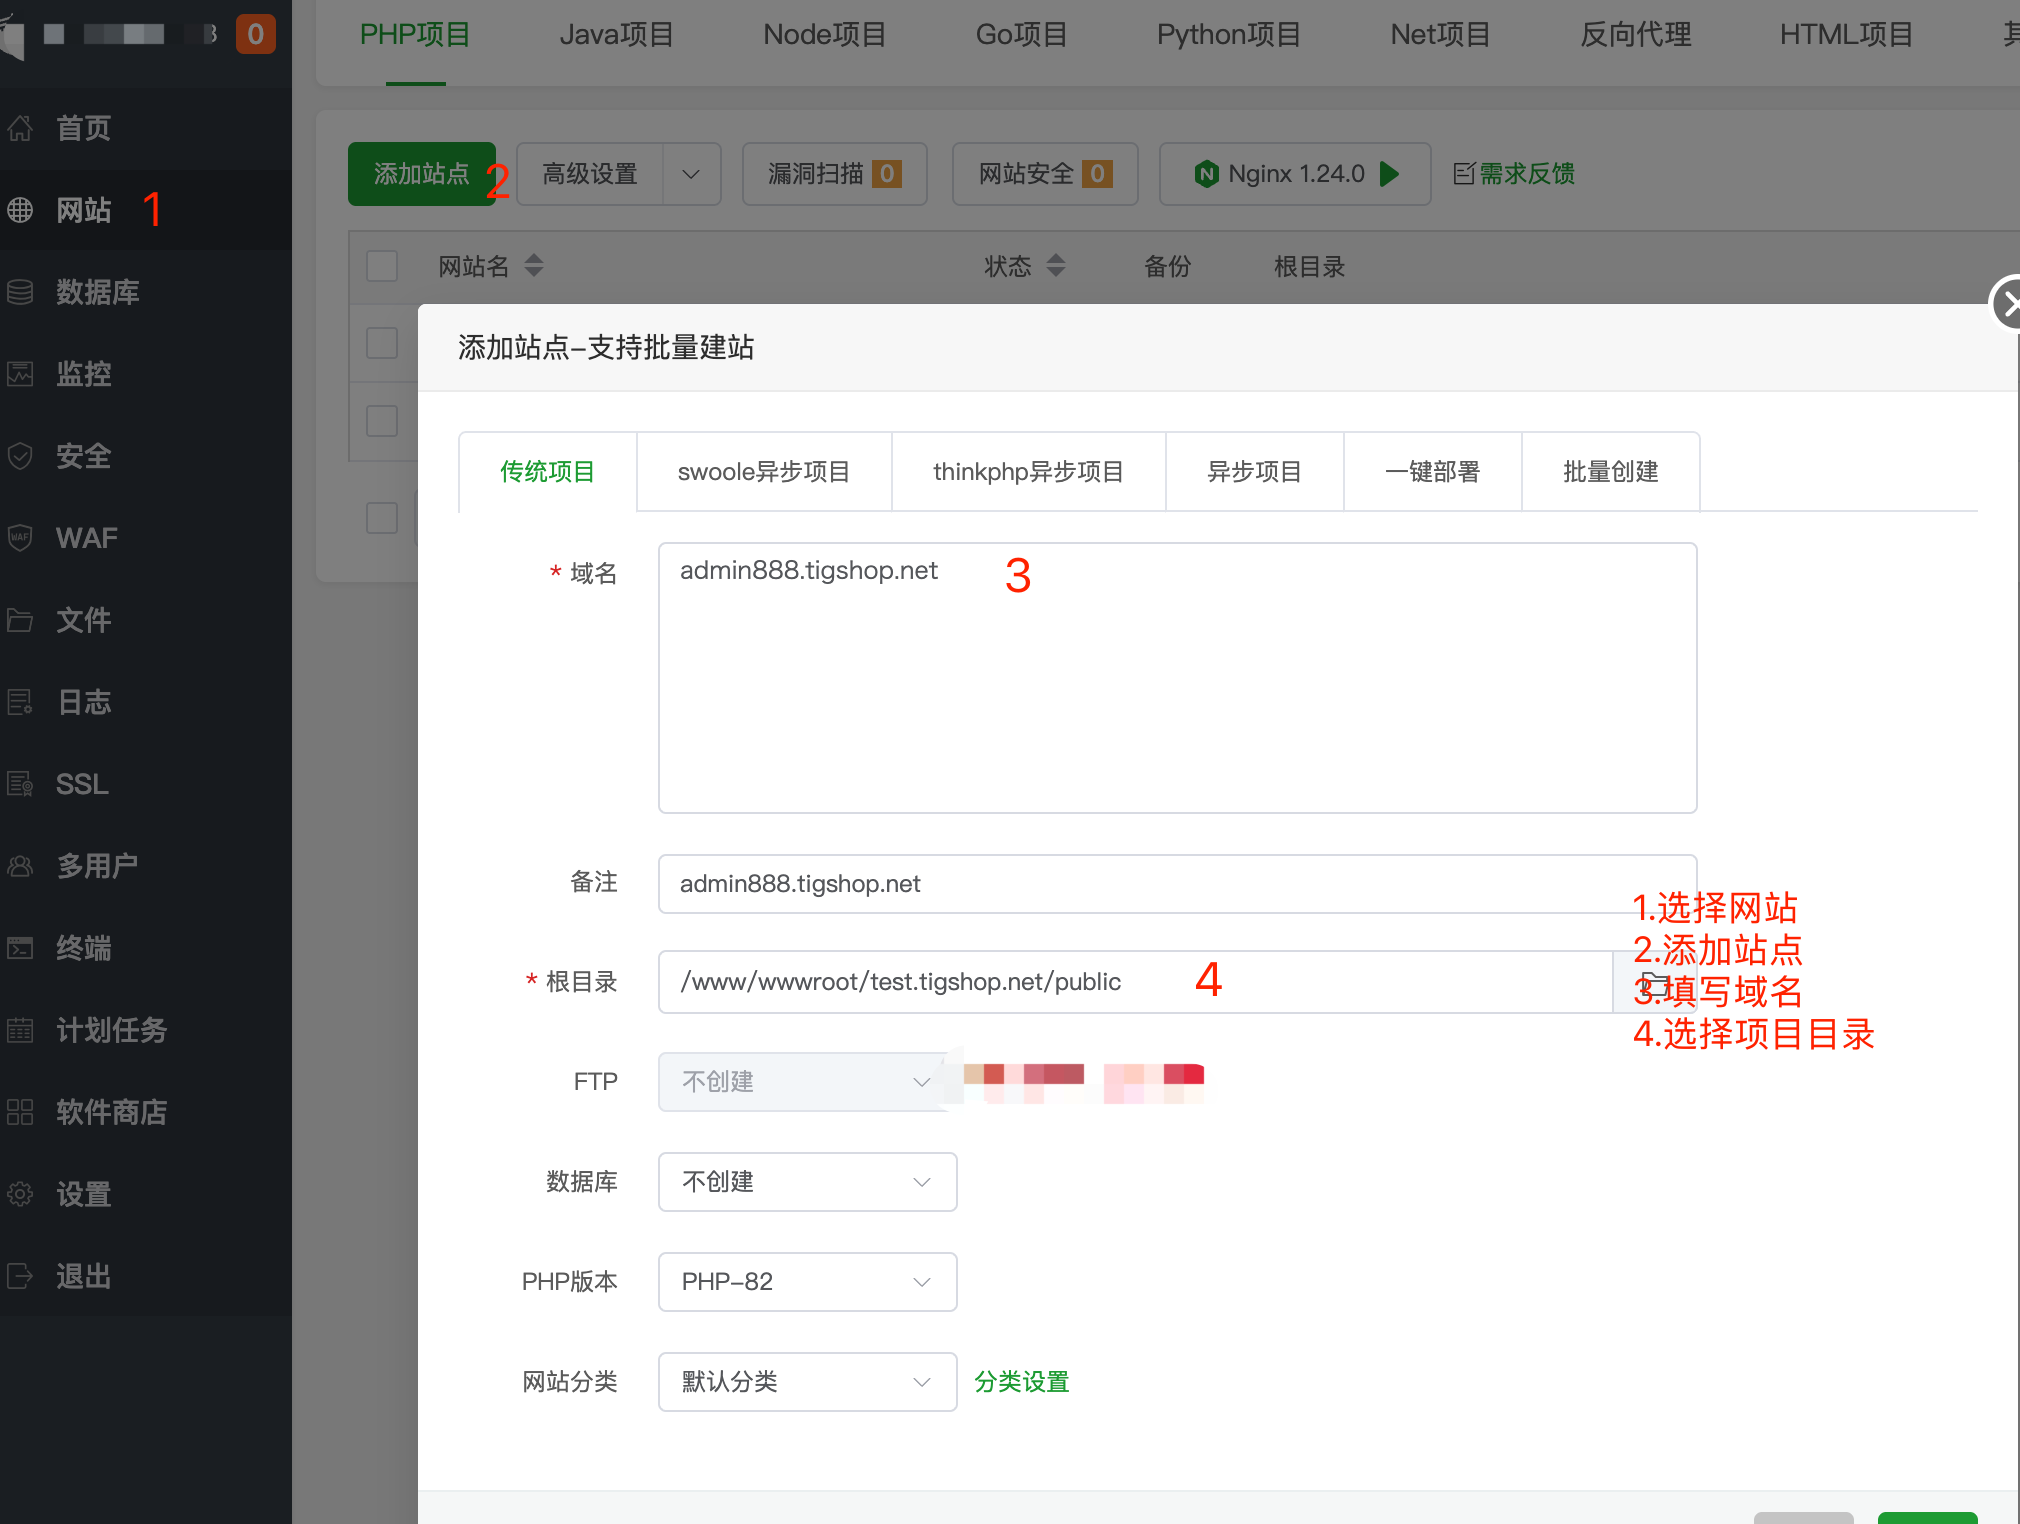This screenshot has height=1524, width=2020.
Task: Click the folder icon beside 文件
Action: tap(20, 620)
